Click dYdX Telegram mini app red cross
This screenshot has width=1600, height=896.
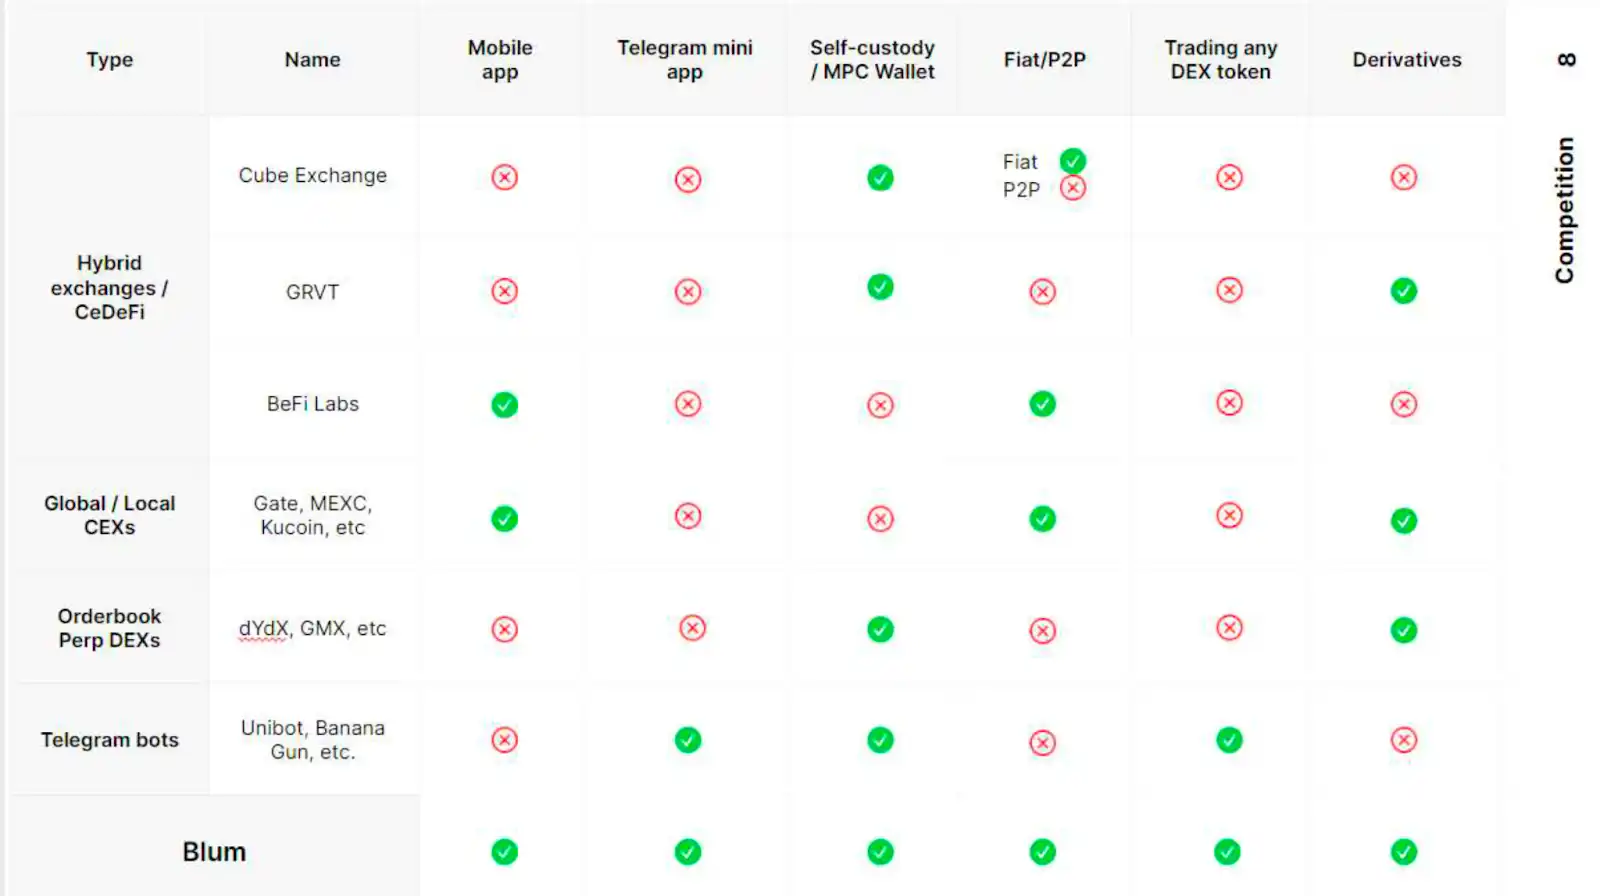692,628
